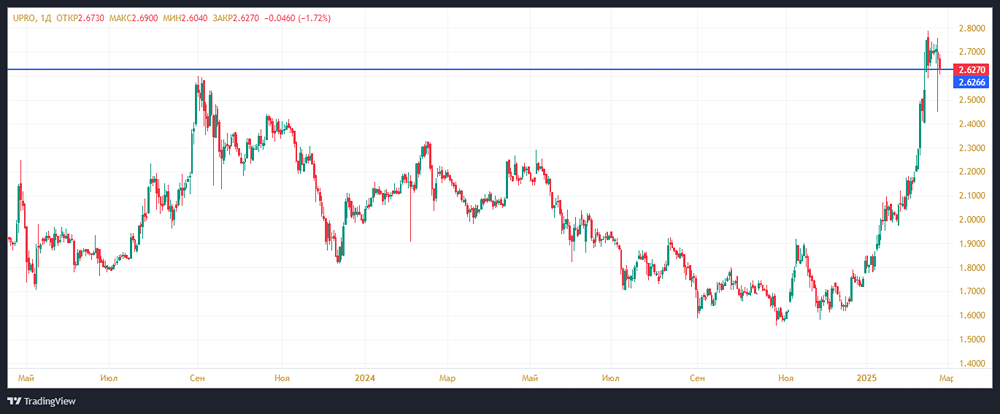This screenshot has width=1000, height=414.
Task: Click the 2024 year label on time axis
Action: click(x=365, y=378)
